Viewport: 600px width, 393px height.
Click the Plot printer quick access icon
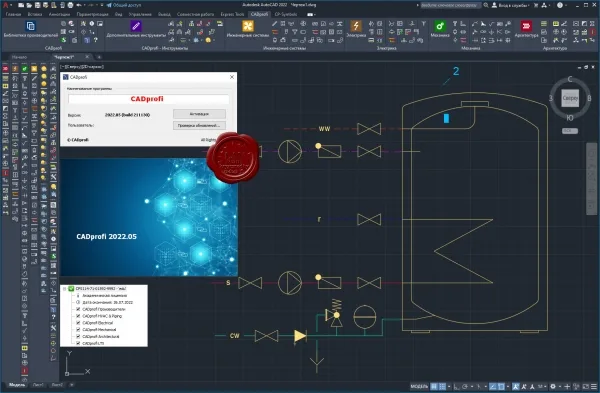pos(70,5)
